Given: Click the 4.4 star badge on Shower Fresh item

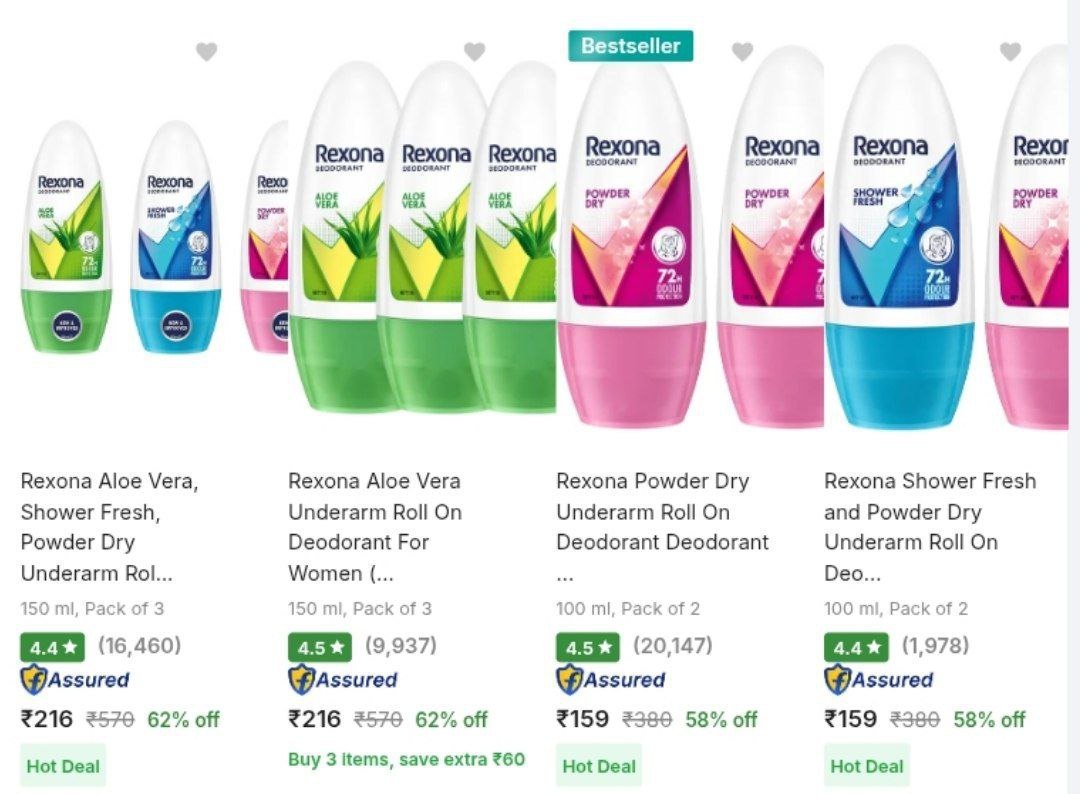Looking at the screenshot, I should (854, 647).
